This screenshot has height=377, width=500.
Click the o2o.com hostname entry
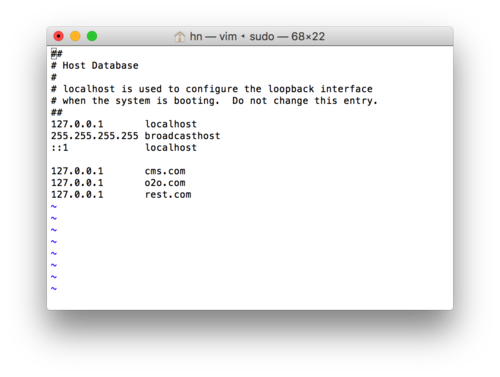(x=165, y=183)
